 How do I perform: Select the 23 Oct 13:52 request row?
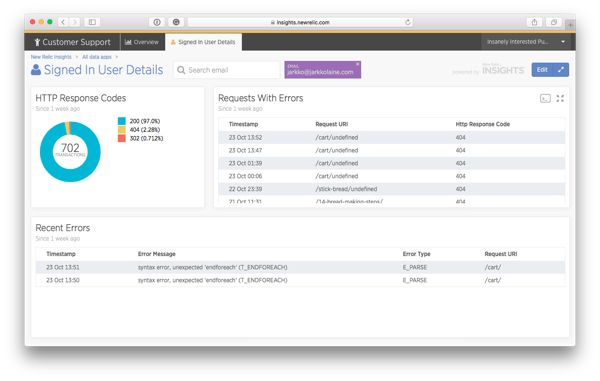(391, 137)
